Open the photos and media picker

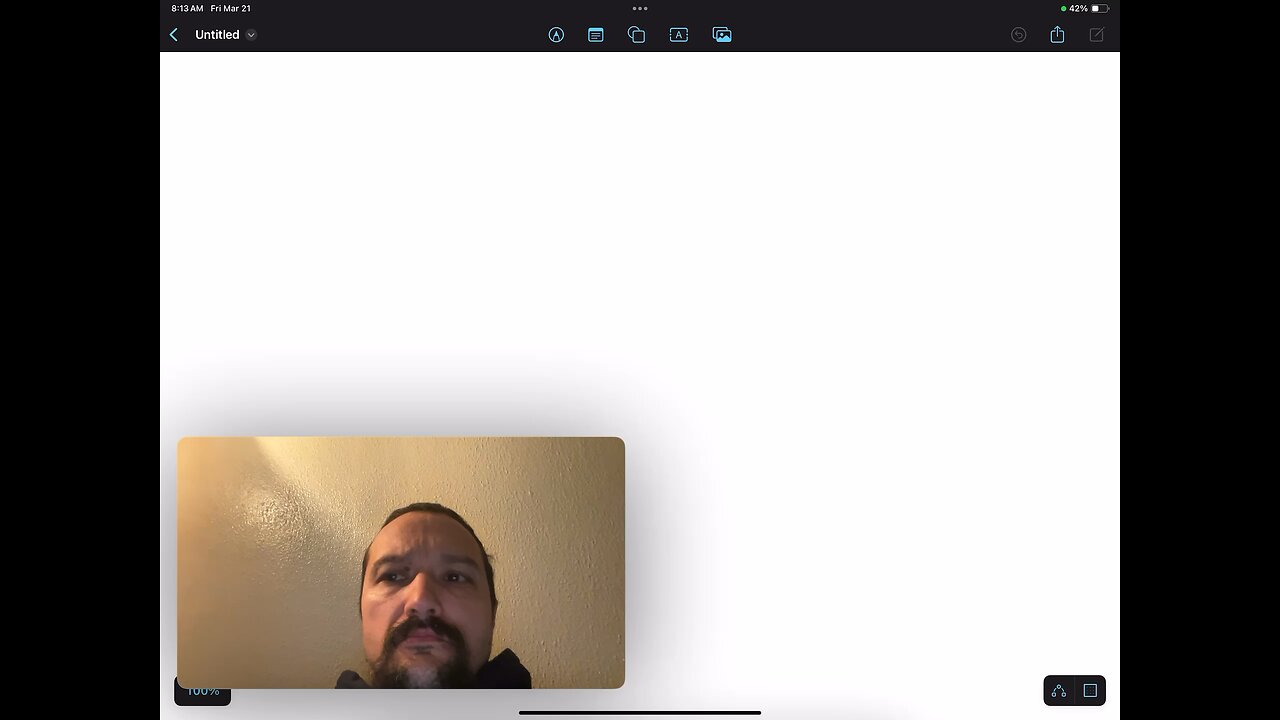[x=722, y=35]
